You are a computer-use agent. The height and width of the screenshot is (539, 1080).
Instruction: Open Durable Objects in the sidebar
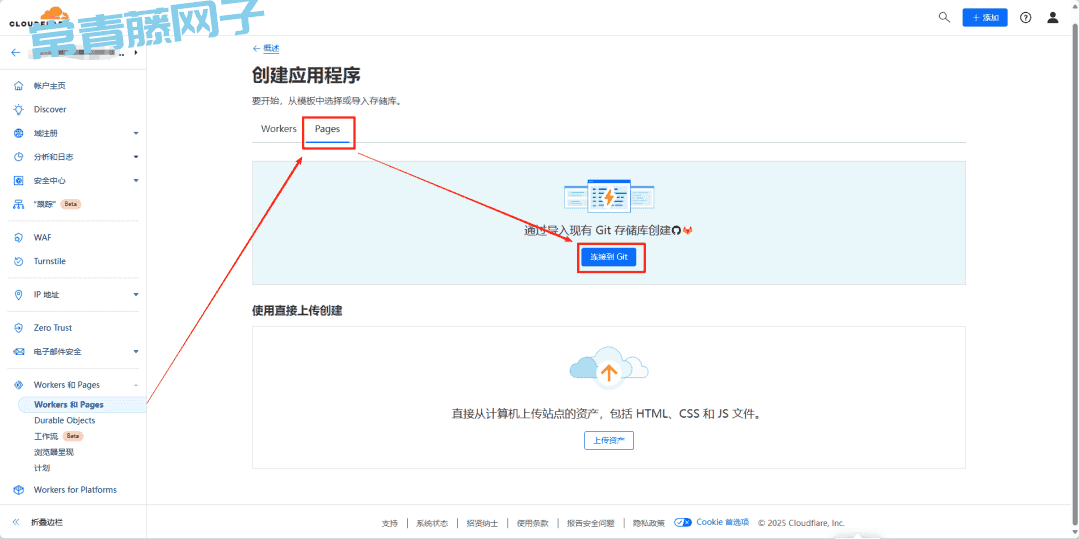[65, 421]
